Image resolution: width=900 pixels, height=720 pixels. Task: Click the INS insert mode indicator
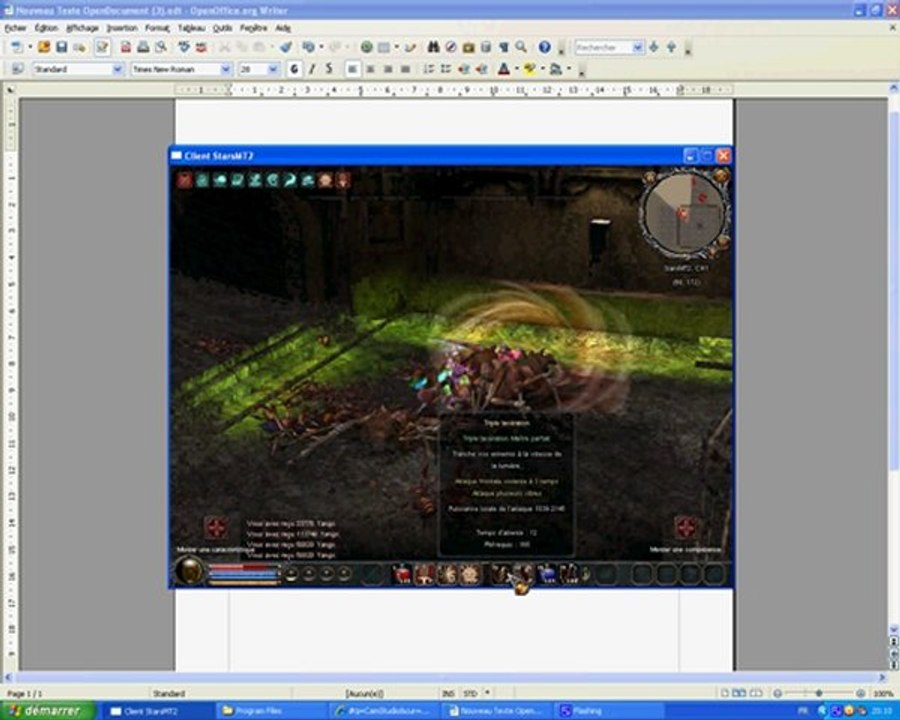[448, 694]
